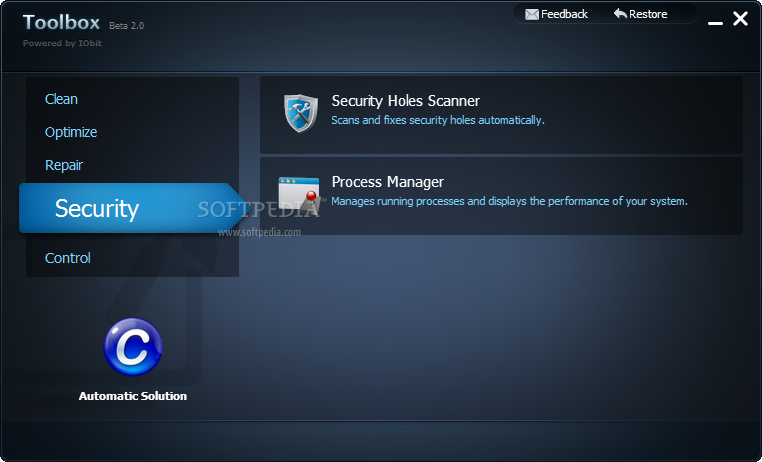The height and width of the screenshot is (462, 762).
Task: Close the Toolbox window
Action: (740, 19)
